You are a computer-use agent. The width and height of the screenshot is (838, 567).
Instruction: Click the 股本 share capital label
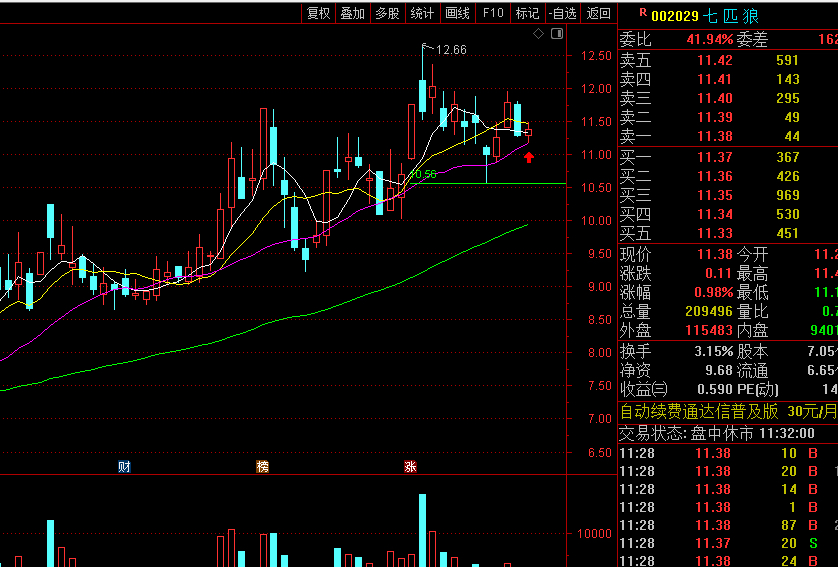pos(752,352)
